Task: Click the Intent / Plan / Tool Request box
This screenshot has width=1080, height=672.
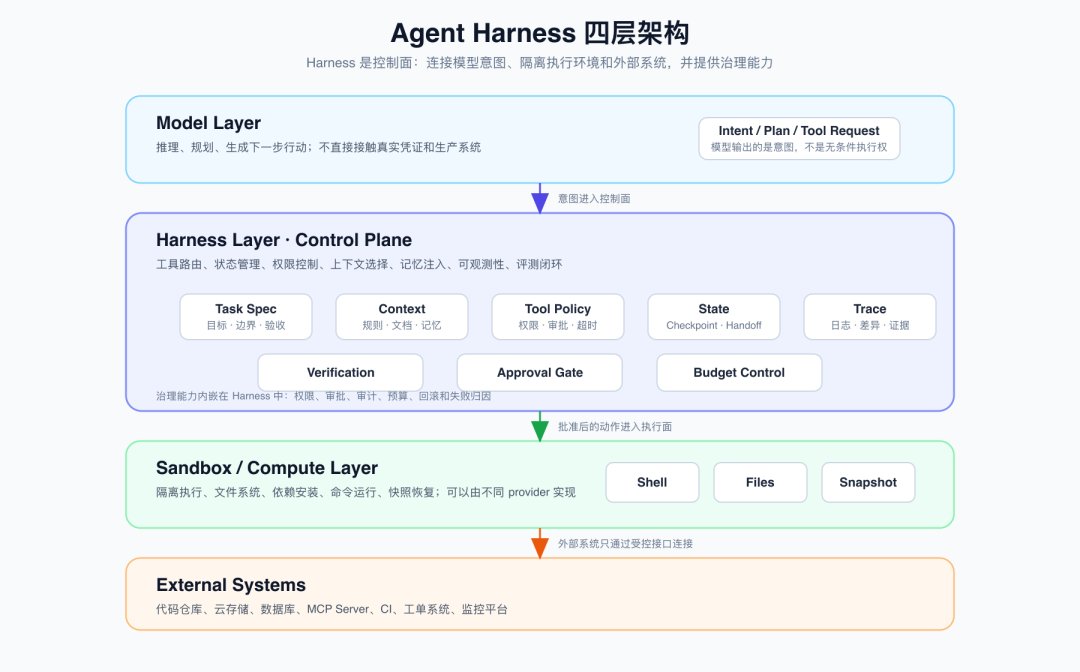Action: tap(799, 138)
